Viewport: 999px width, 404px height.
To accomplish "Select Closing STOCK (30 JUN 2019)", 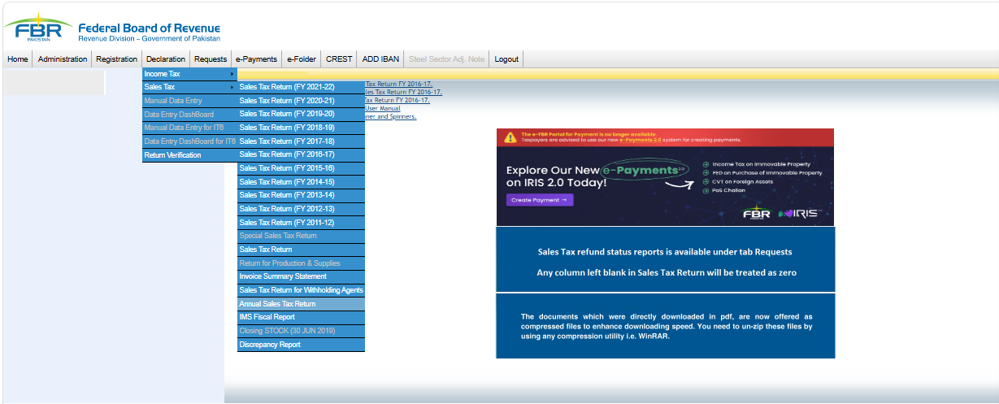I will click(301, 331).
